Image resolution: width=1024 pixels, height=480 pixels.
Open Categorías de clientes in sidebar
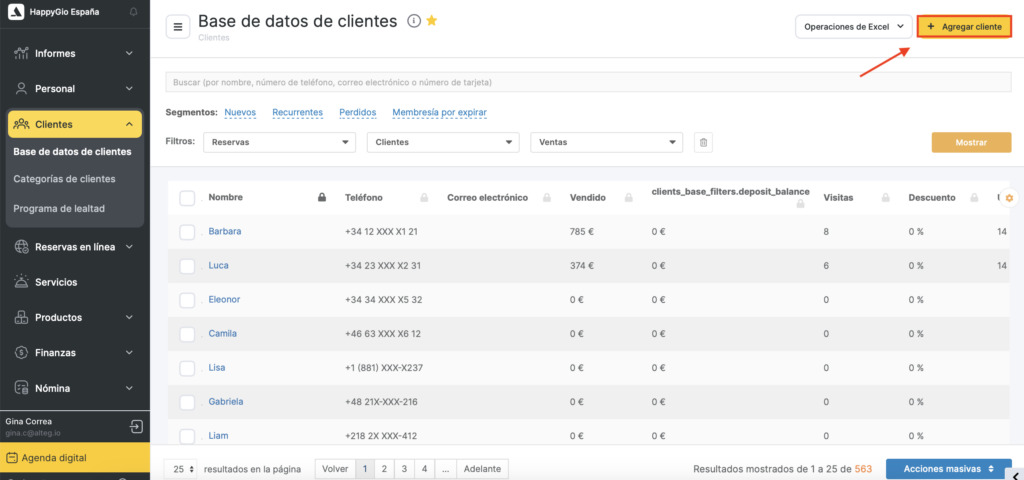coord(64,179)
